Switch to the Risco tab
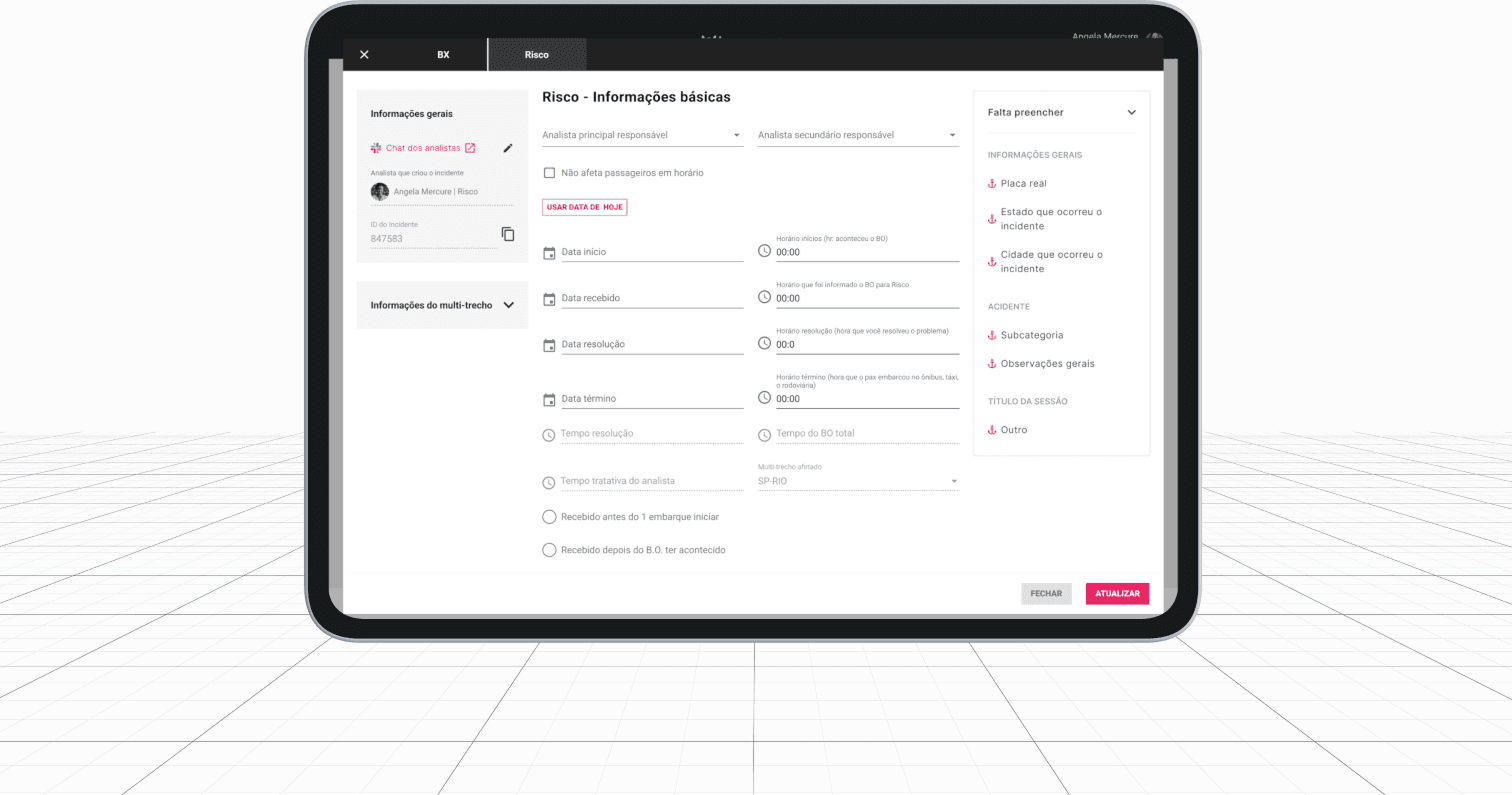Image resolution: width=1512 pixels, height=795 pixels. [x=537, y=55]
